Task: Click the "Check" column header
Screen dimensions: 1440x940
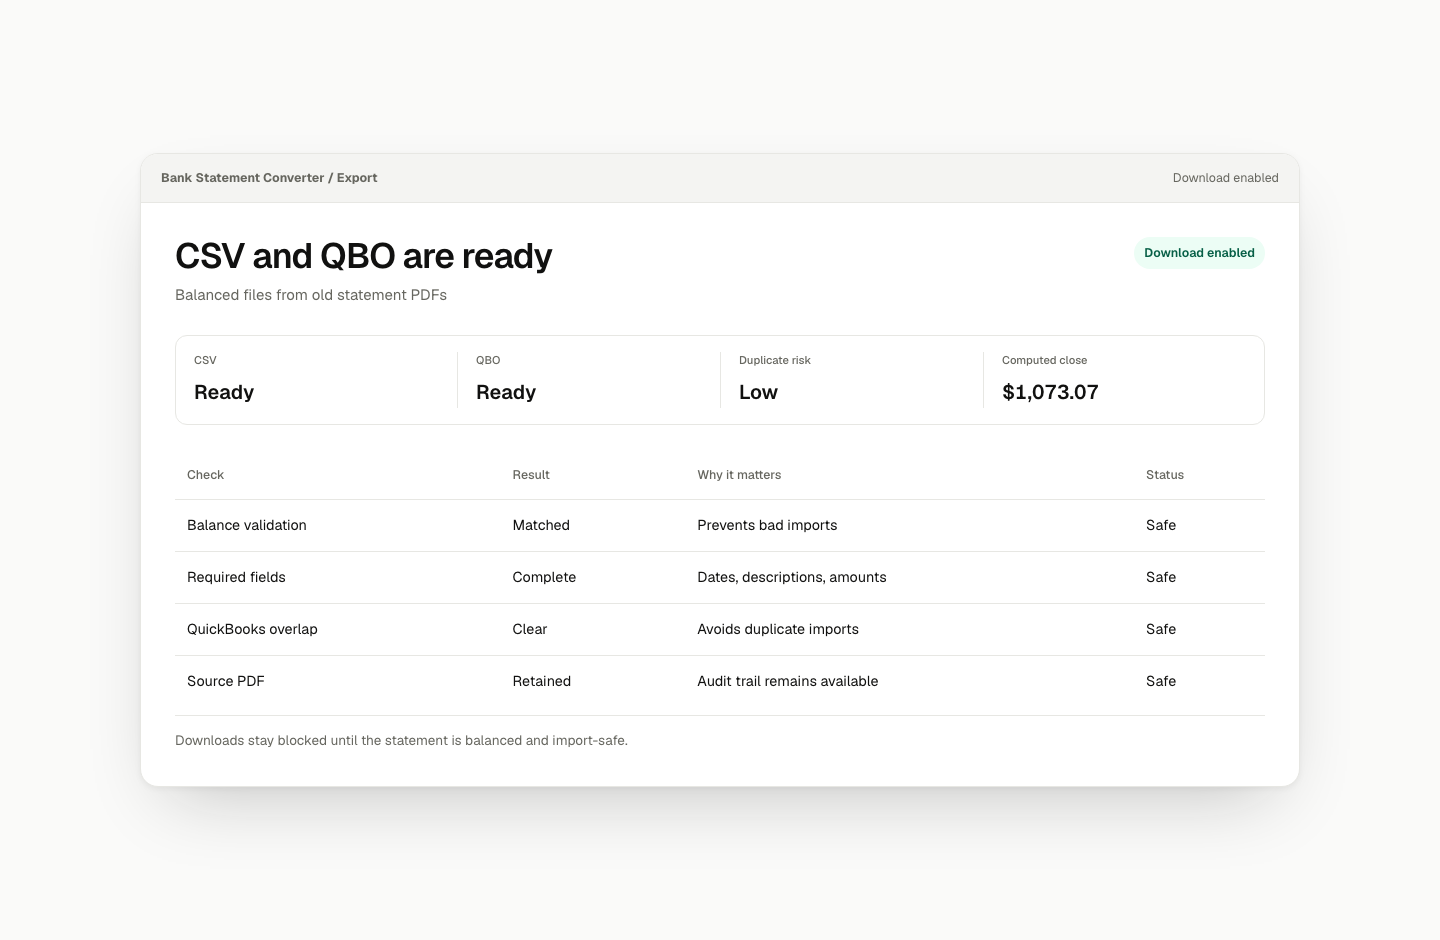Action: pyautogui.click(x=205, y=475)
